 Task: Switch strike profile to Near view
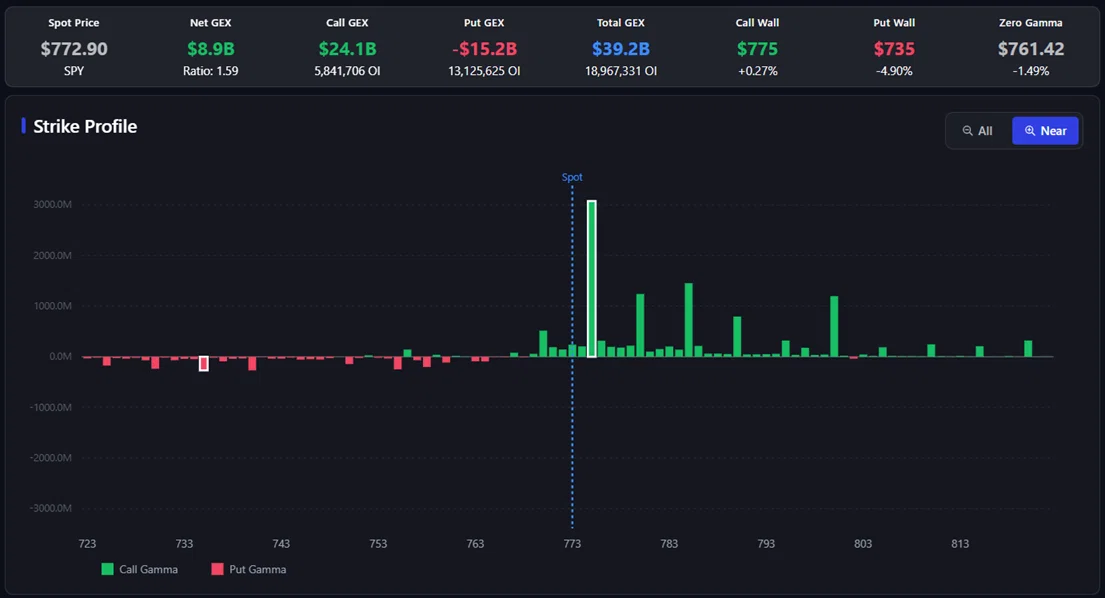[1045, 131]
